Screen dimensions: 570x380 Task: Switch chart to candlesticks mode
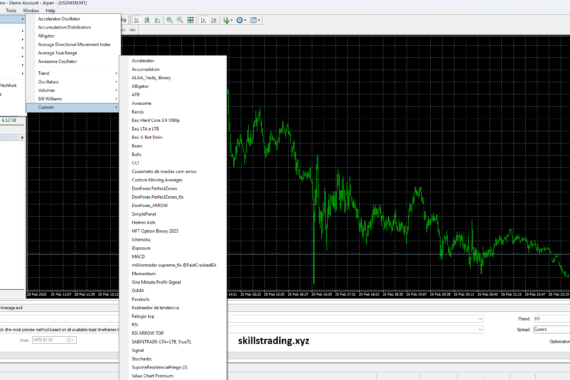click(x=147, y=20)
